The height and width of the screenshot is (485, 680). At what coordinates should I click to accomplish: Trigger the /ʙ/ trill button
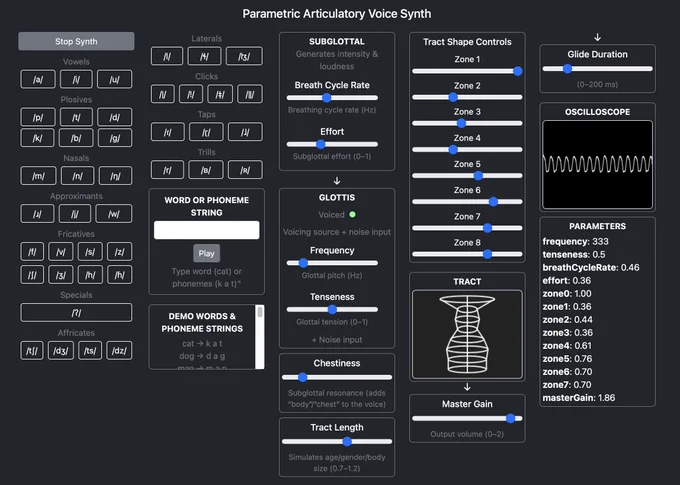pos(206,170)
